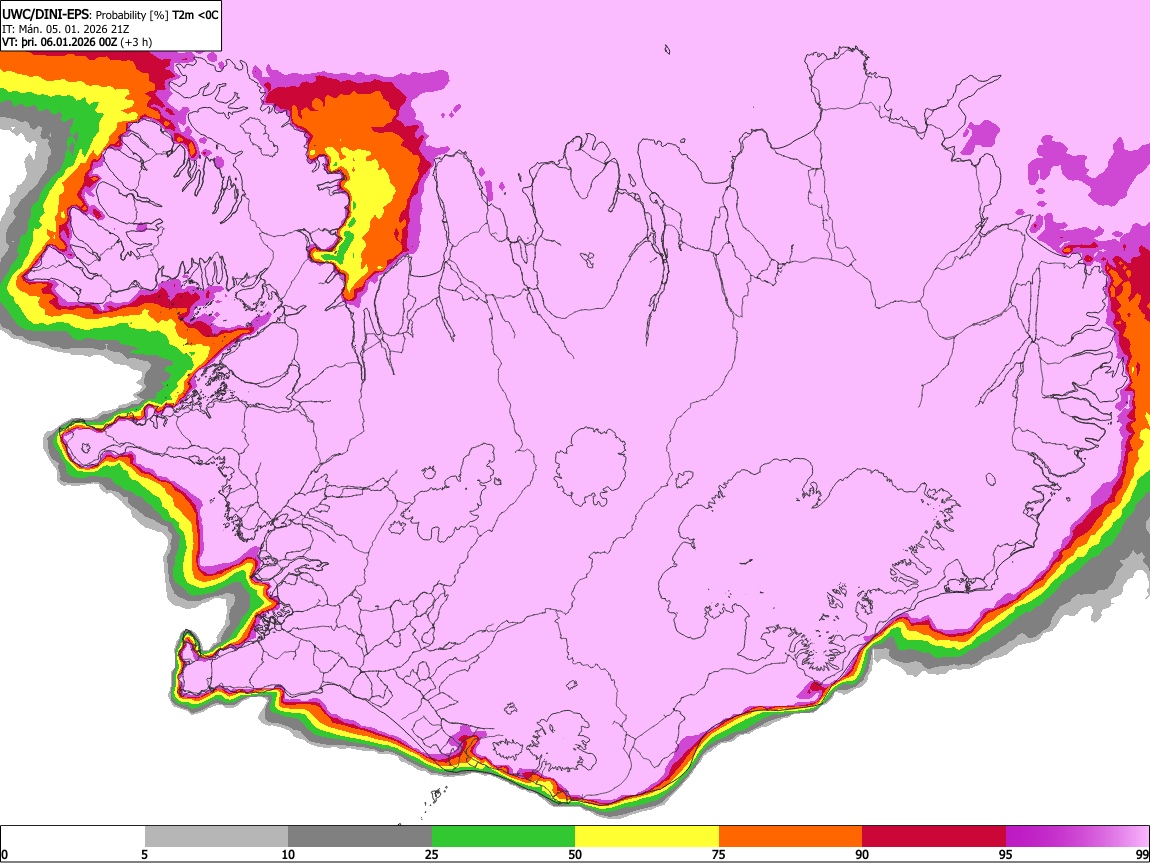The height and width of the screenshot is (863, 1150).
Task: Click the valid time line 'VT: þri. 06.01.2026 00Z'
Action: tap(59, 42)
